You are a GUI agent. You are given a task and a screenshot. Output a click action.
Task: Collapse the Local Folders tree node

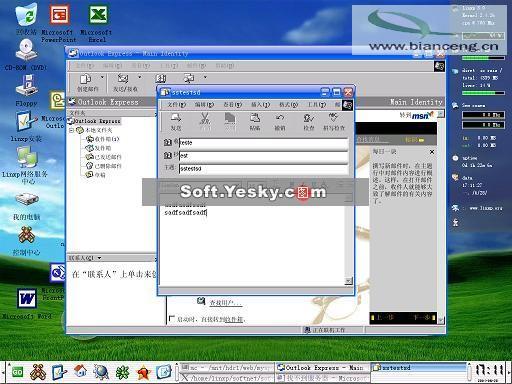pos(71,130)
